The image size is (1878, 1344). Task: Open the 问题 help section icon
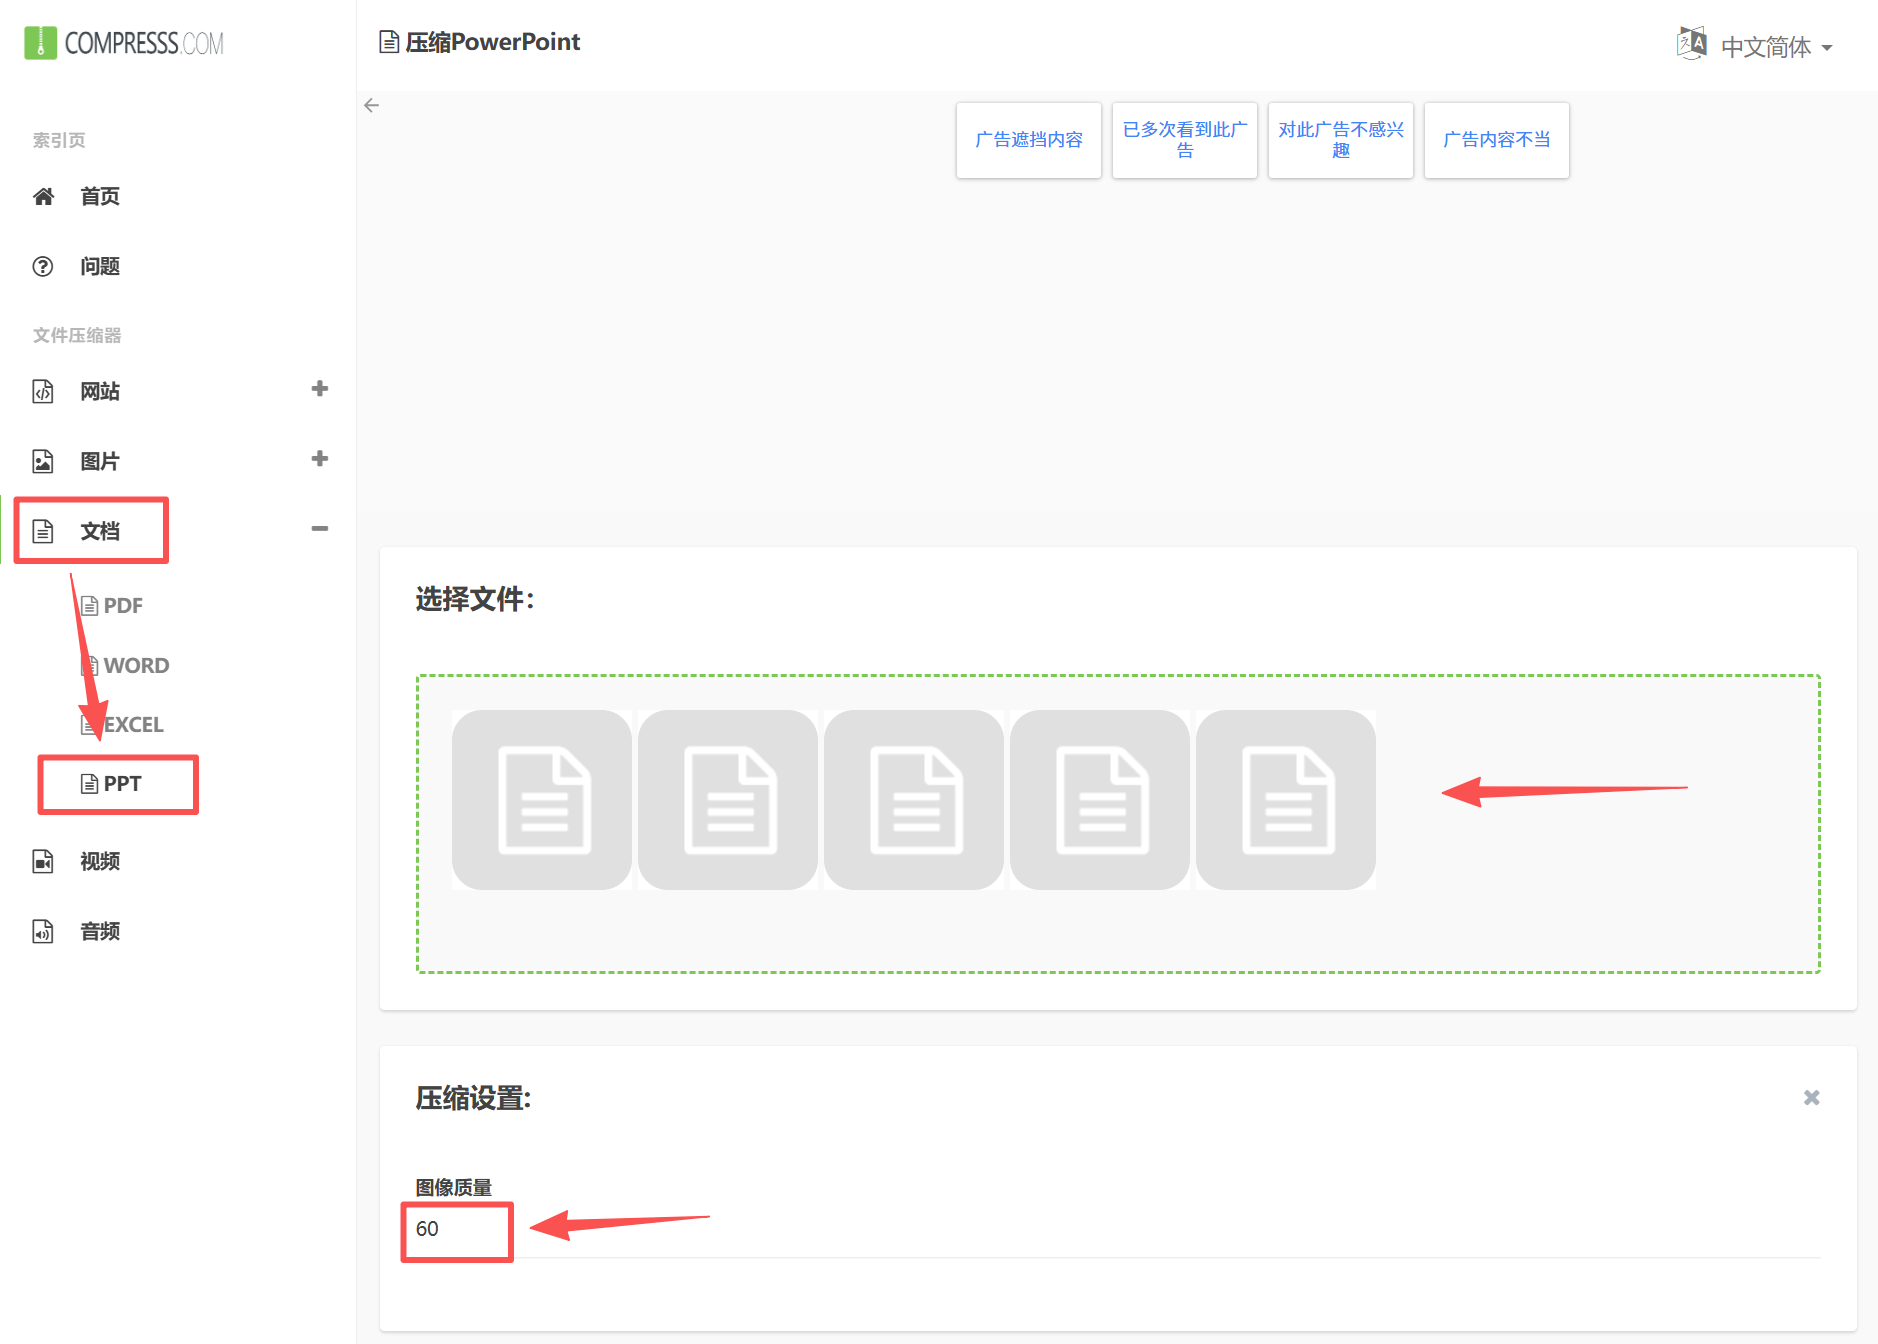(x=43, y=266)
